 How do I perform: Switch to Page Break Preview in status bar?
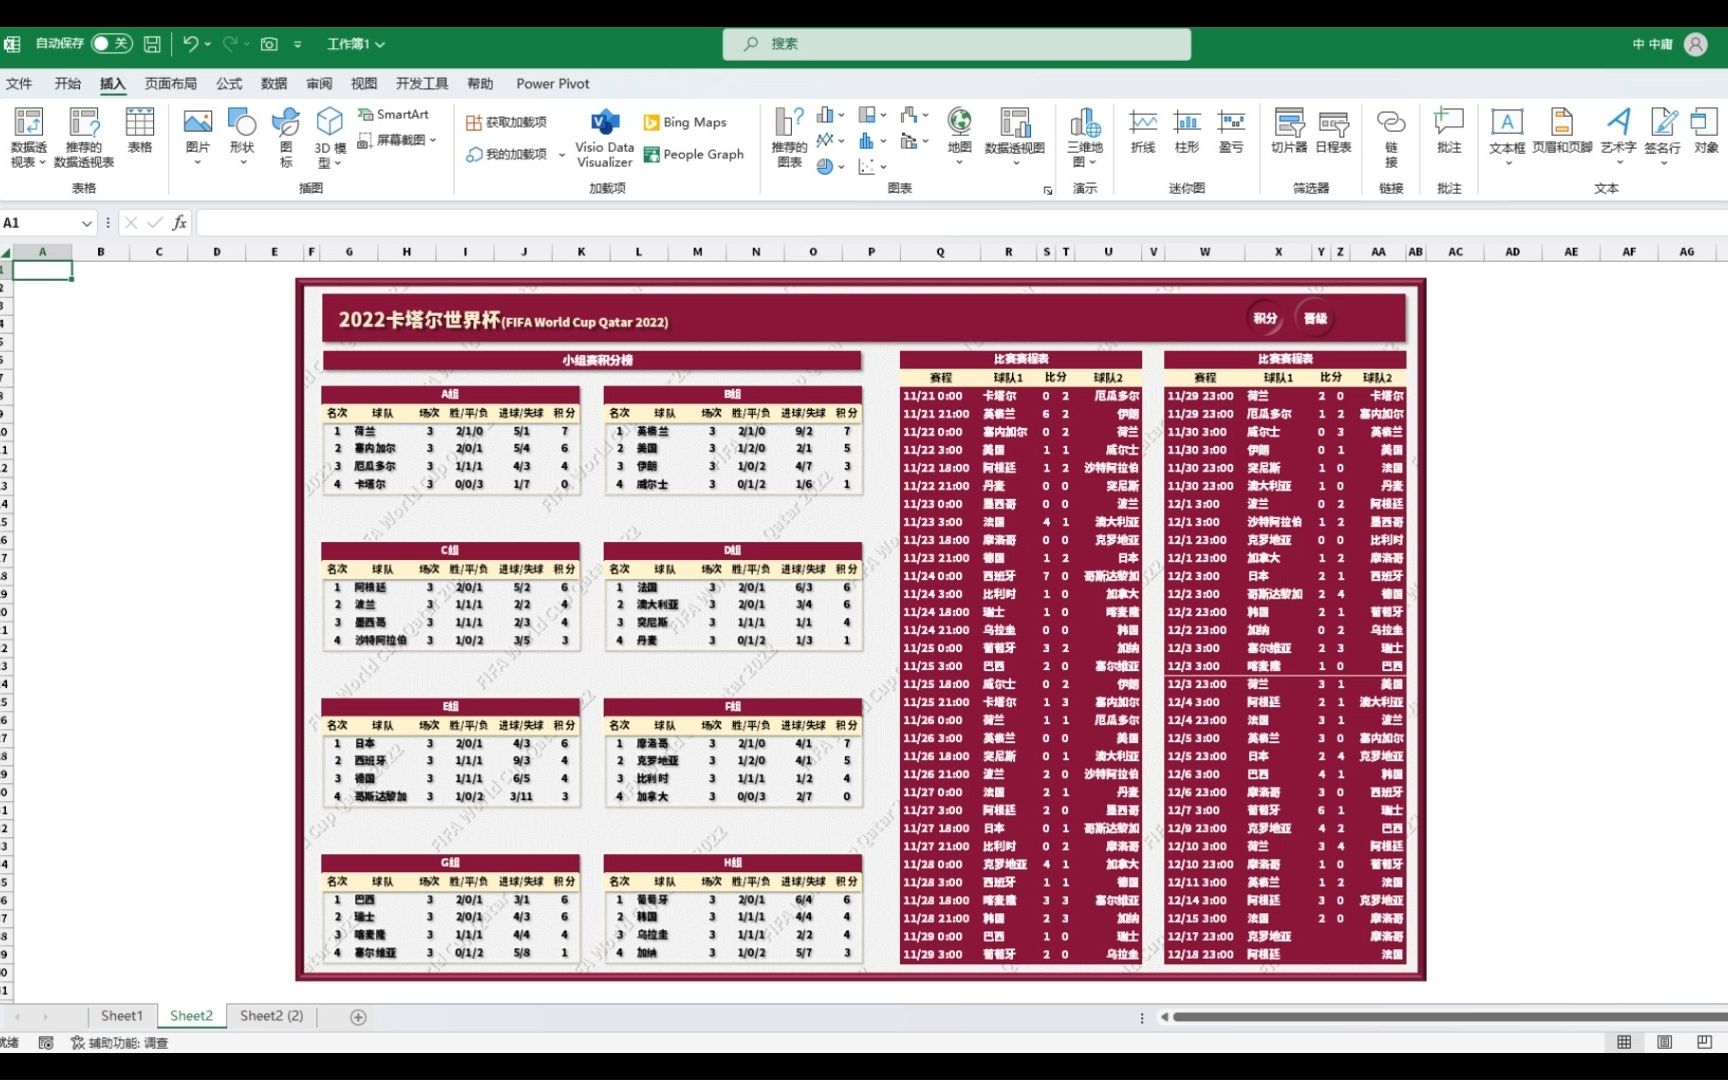(1704, 1042)
